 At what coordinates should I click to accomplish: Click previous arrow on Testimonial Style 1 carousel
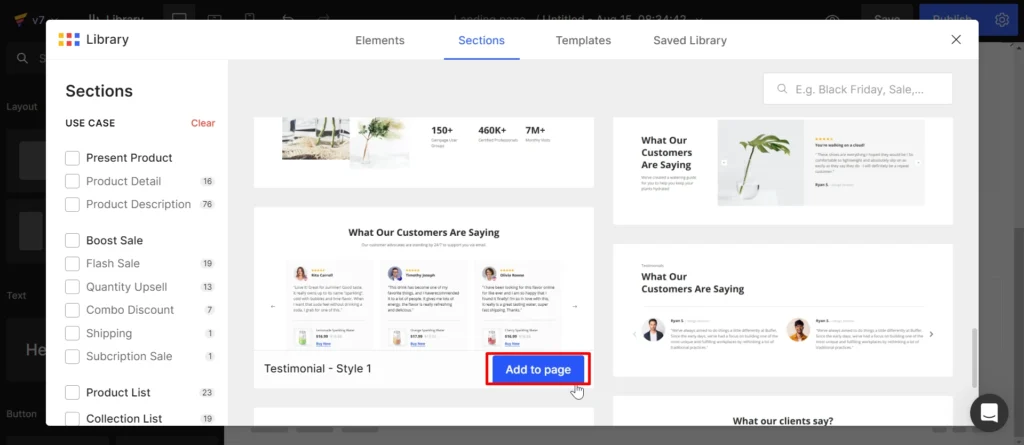[x=273, y=307]
